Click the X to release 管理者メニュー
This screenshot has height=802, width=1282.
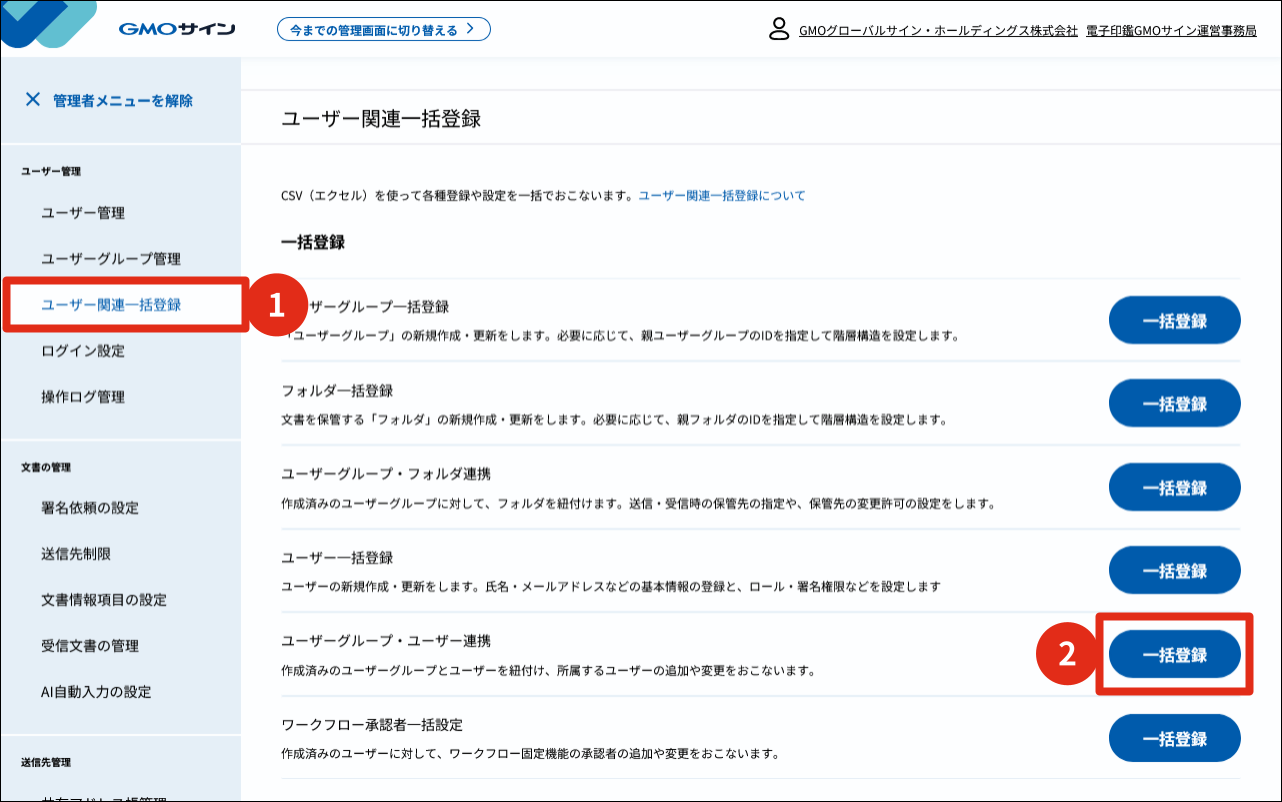tap(33, 99)
